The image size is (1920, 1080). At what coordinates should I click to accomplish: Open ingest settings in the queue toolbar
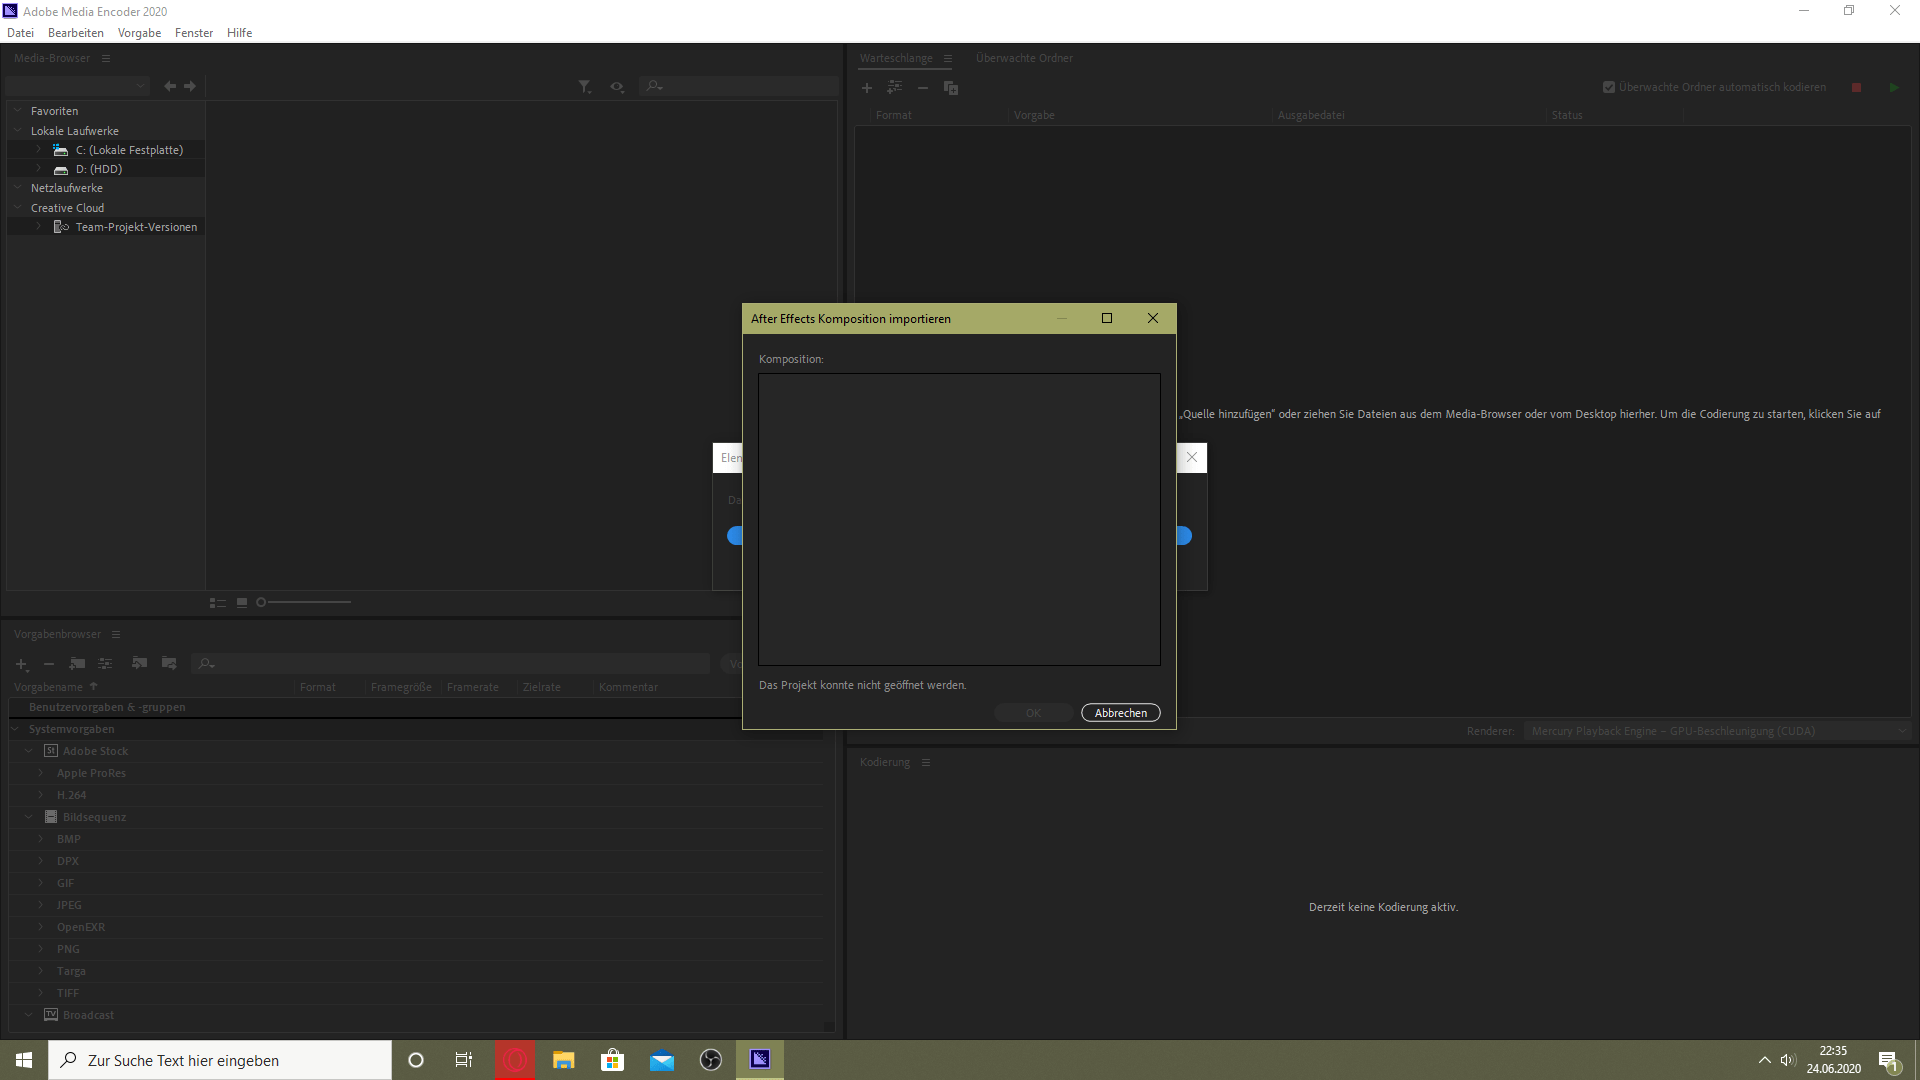[x=895, y=88]
